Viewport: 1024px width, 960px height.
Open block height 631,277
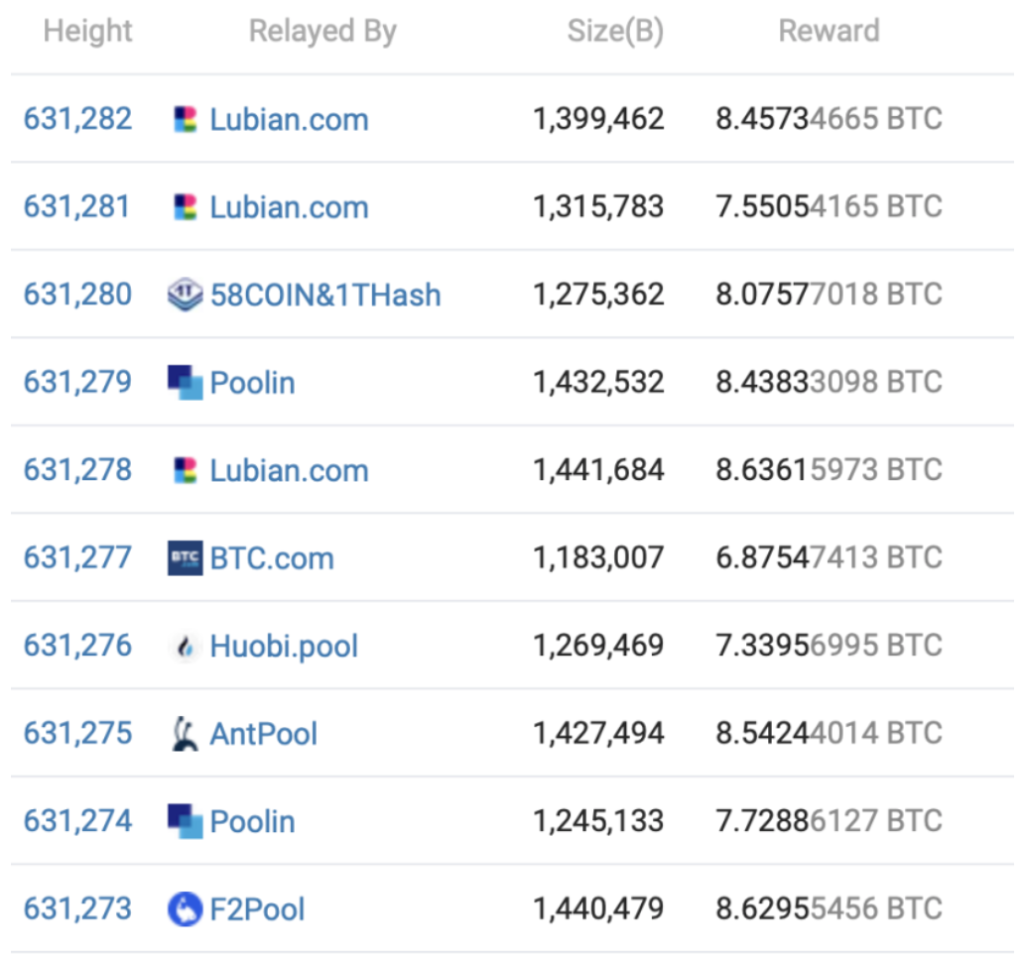pyautogui.click(x=78, y=558)
